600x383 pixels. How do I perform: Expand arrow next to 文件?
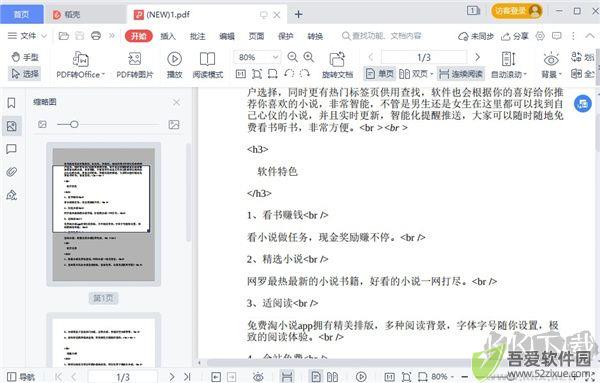[x=44, y=36]
